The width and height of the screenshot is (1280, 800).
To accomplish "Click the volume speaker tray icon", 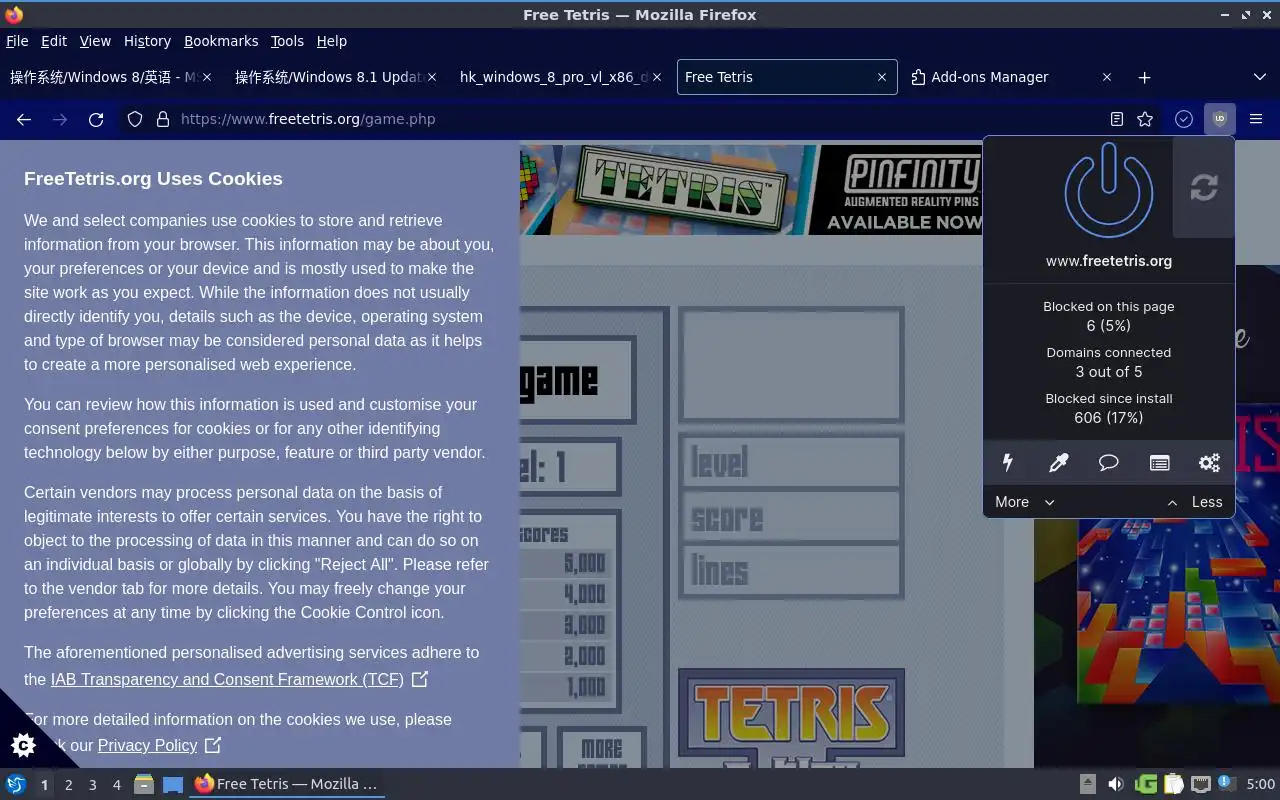I will [x=1115, y=784].
